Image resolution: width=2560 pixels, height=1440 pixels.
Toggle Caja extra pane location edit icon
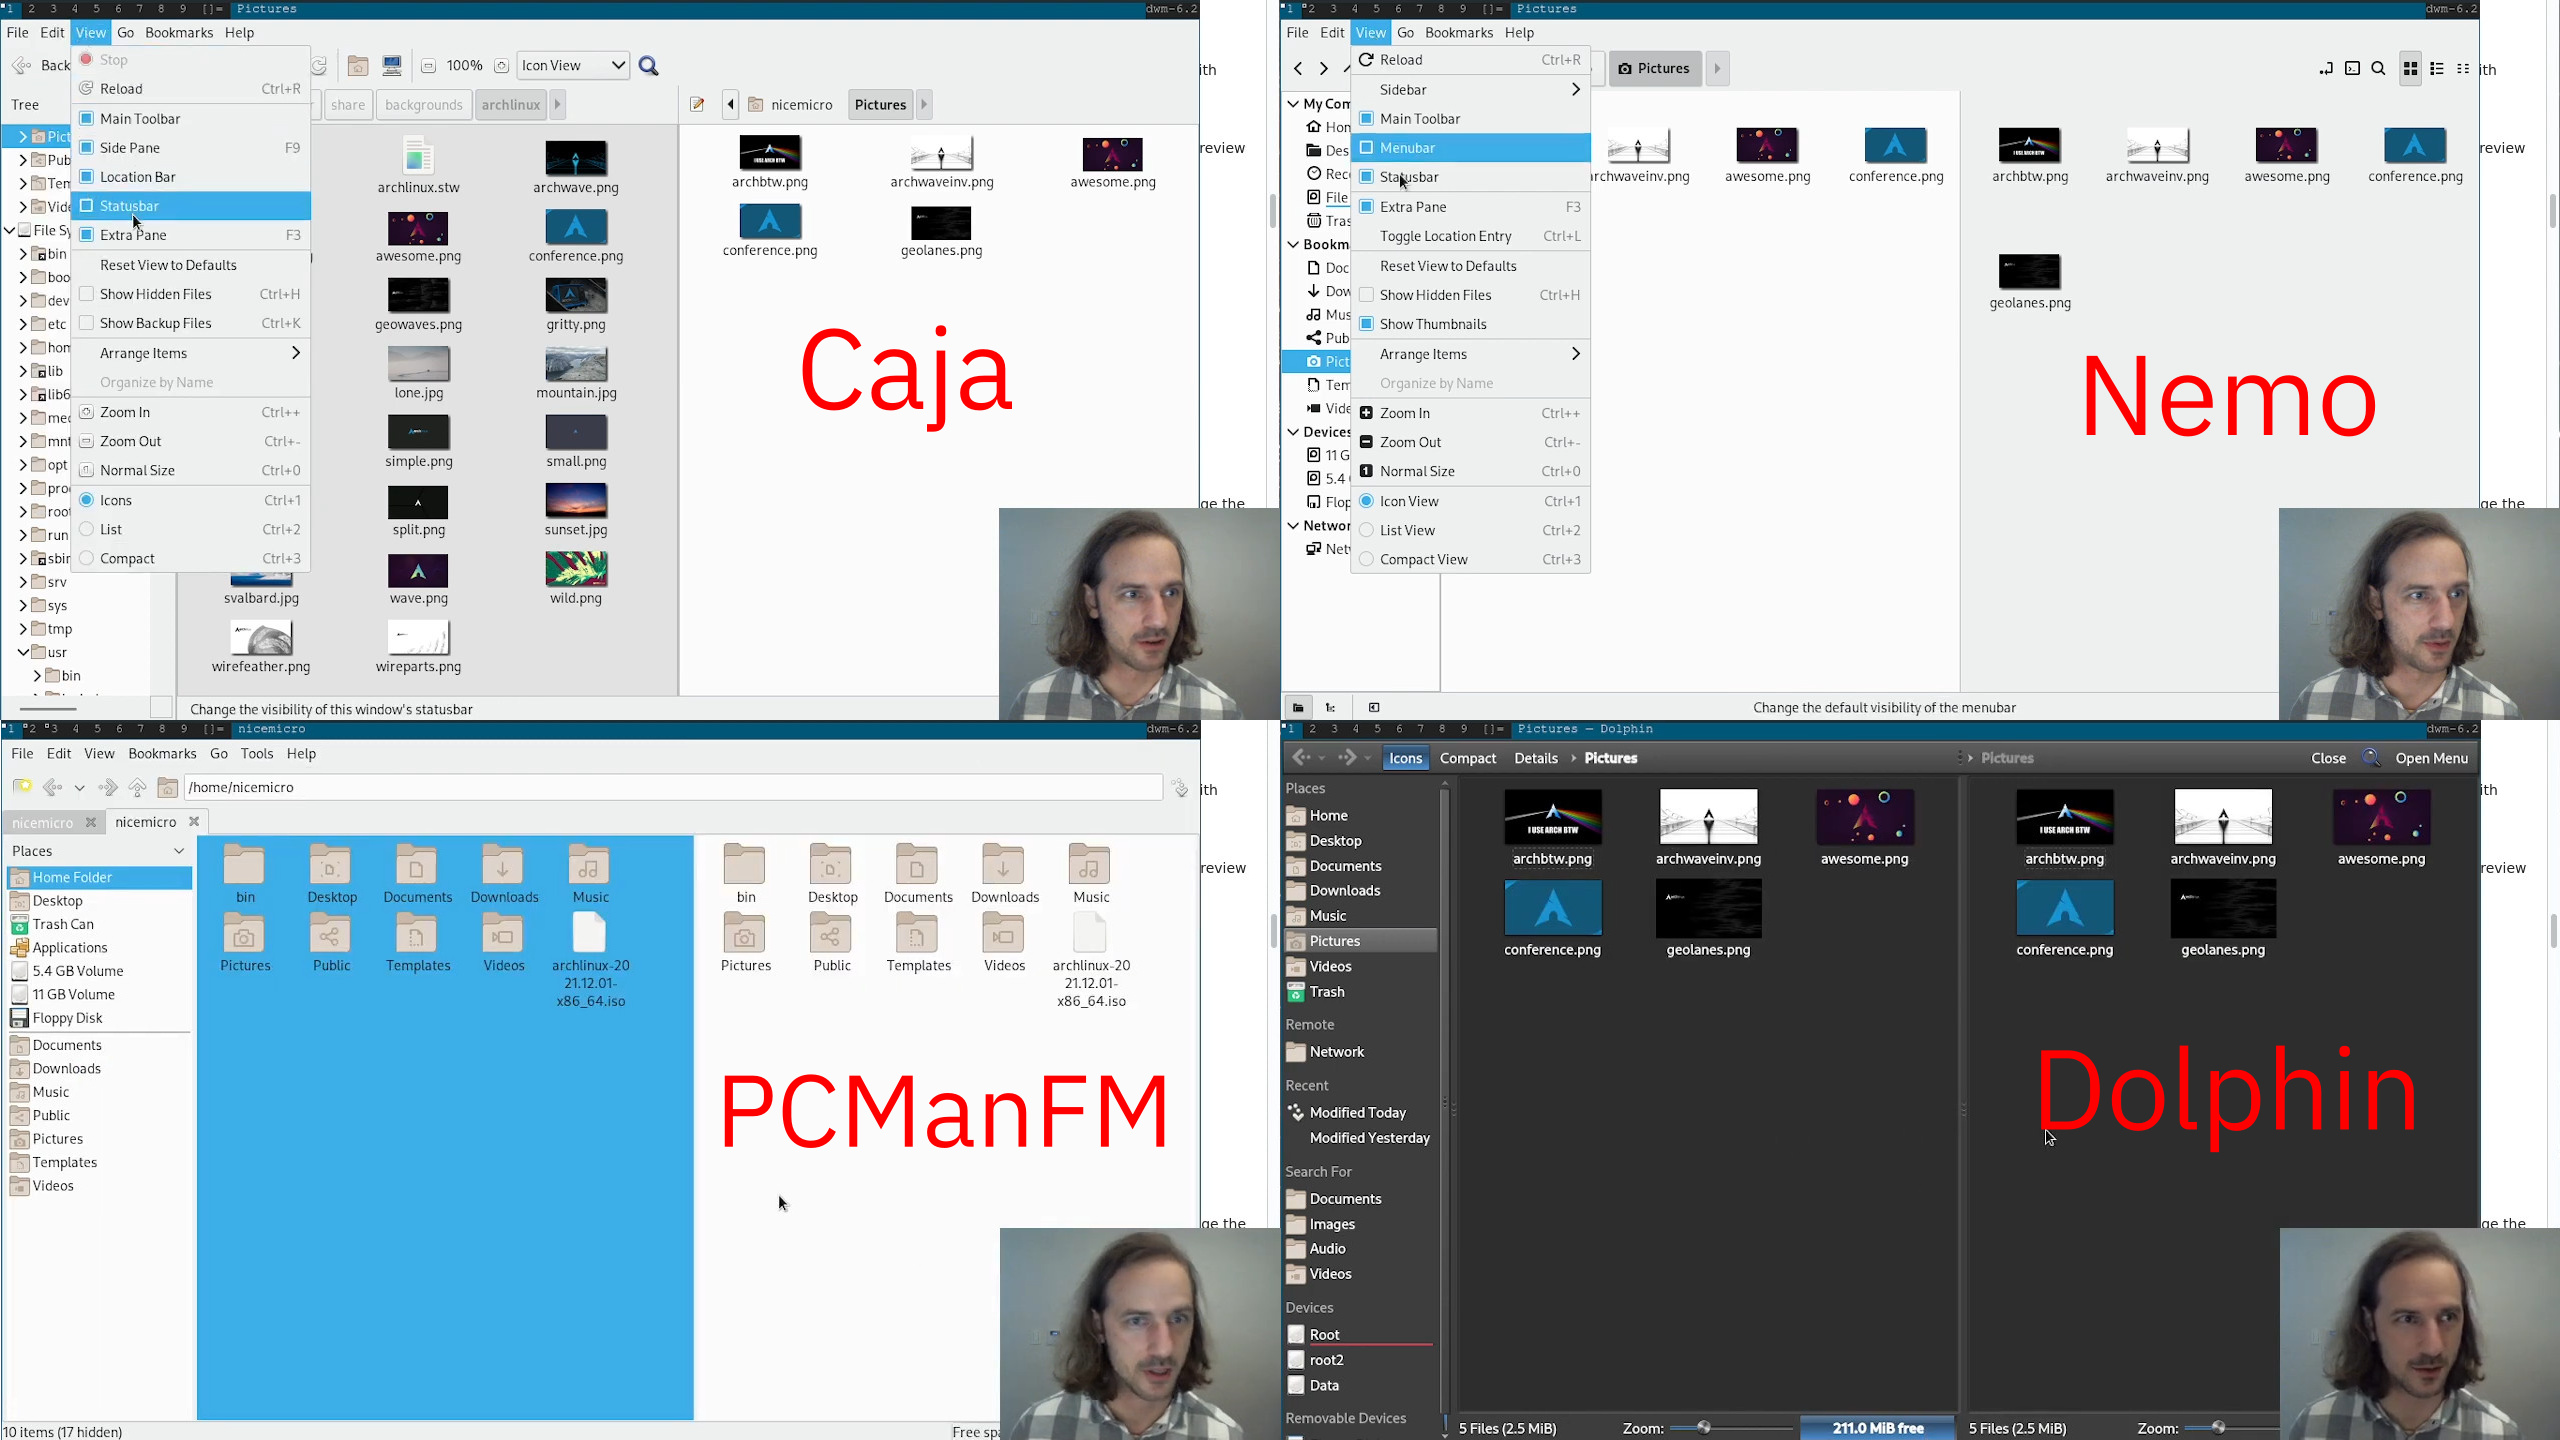point(697,104)
